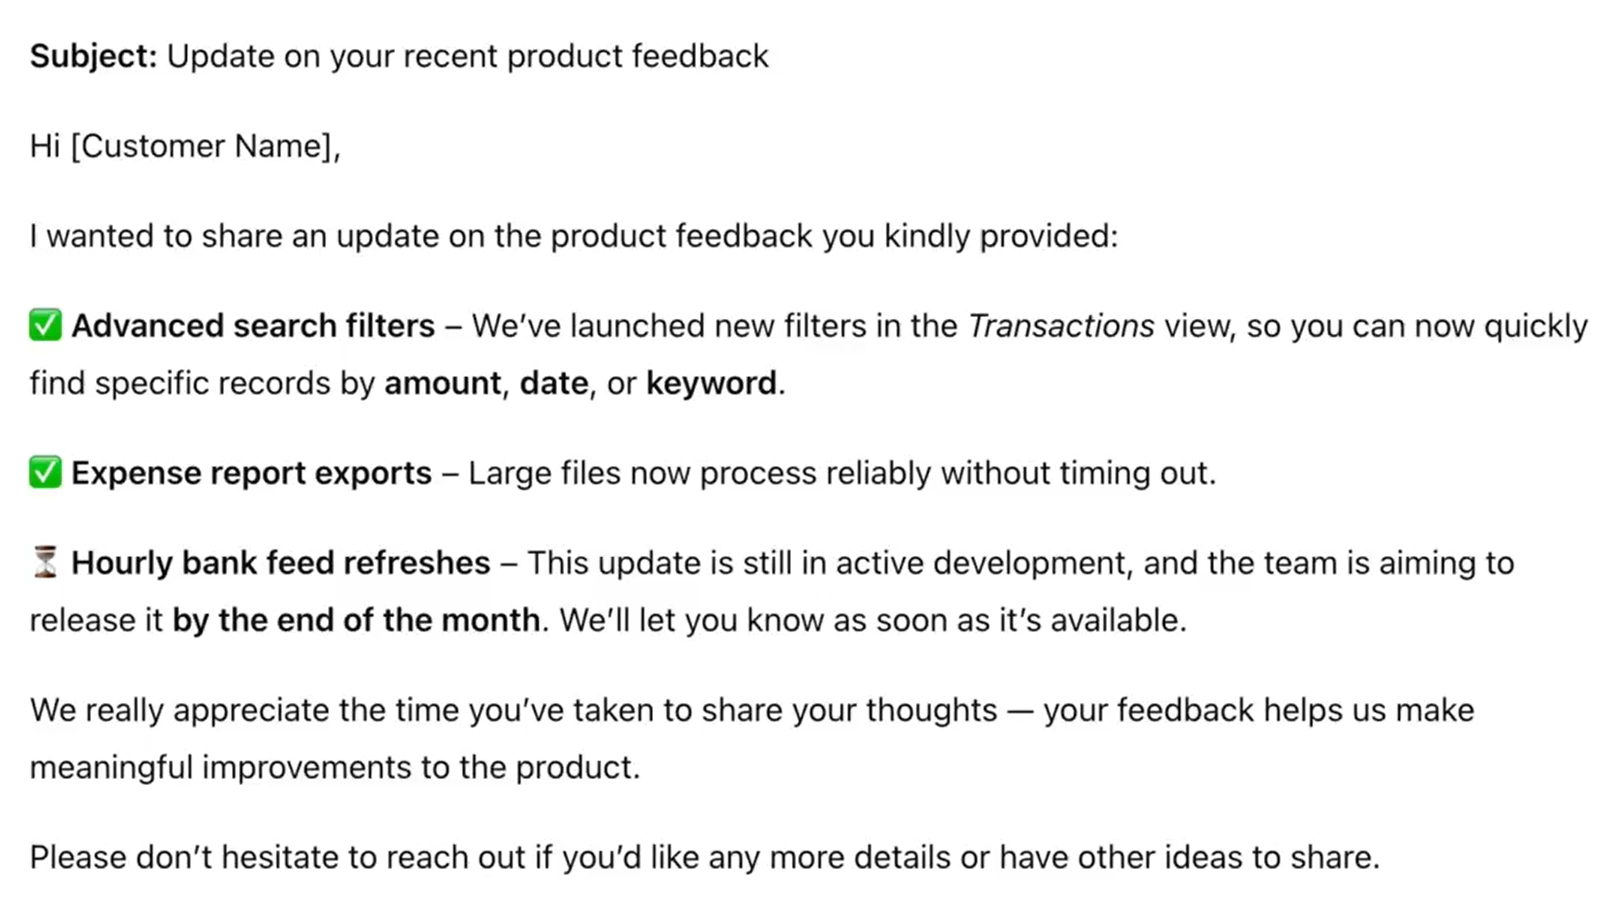
Task: Click the bold word "amount"
Action: [x=442, y=383]
